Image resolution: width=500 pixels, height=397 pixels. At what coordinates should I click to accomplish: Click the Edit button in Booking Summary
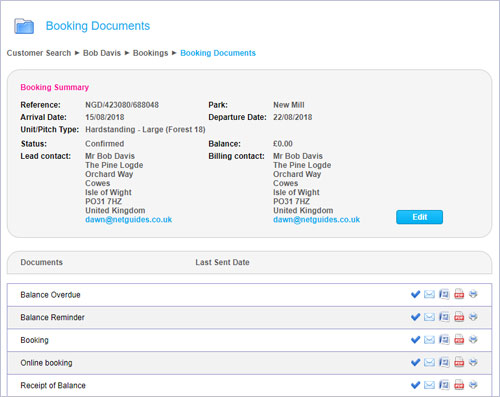[x=419, y=217]
